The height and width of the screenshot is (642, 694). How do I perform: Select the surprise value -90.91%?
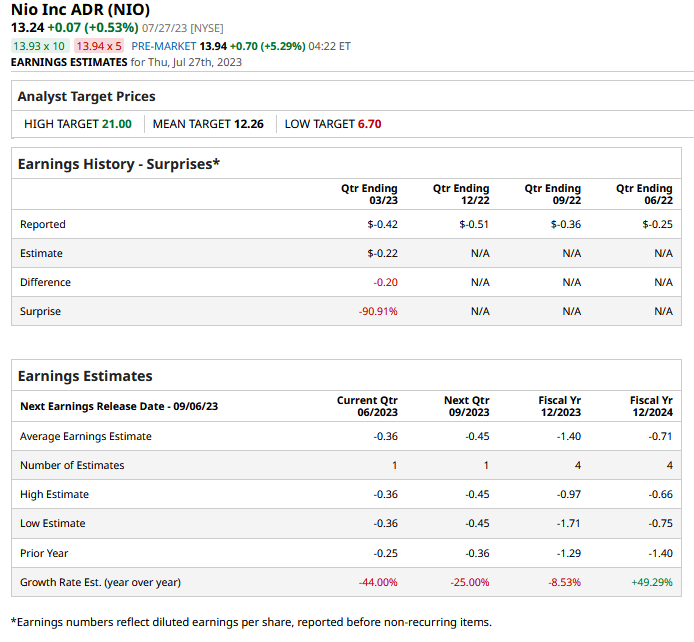378,311
